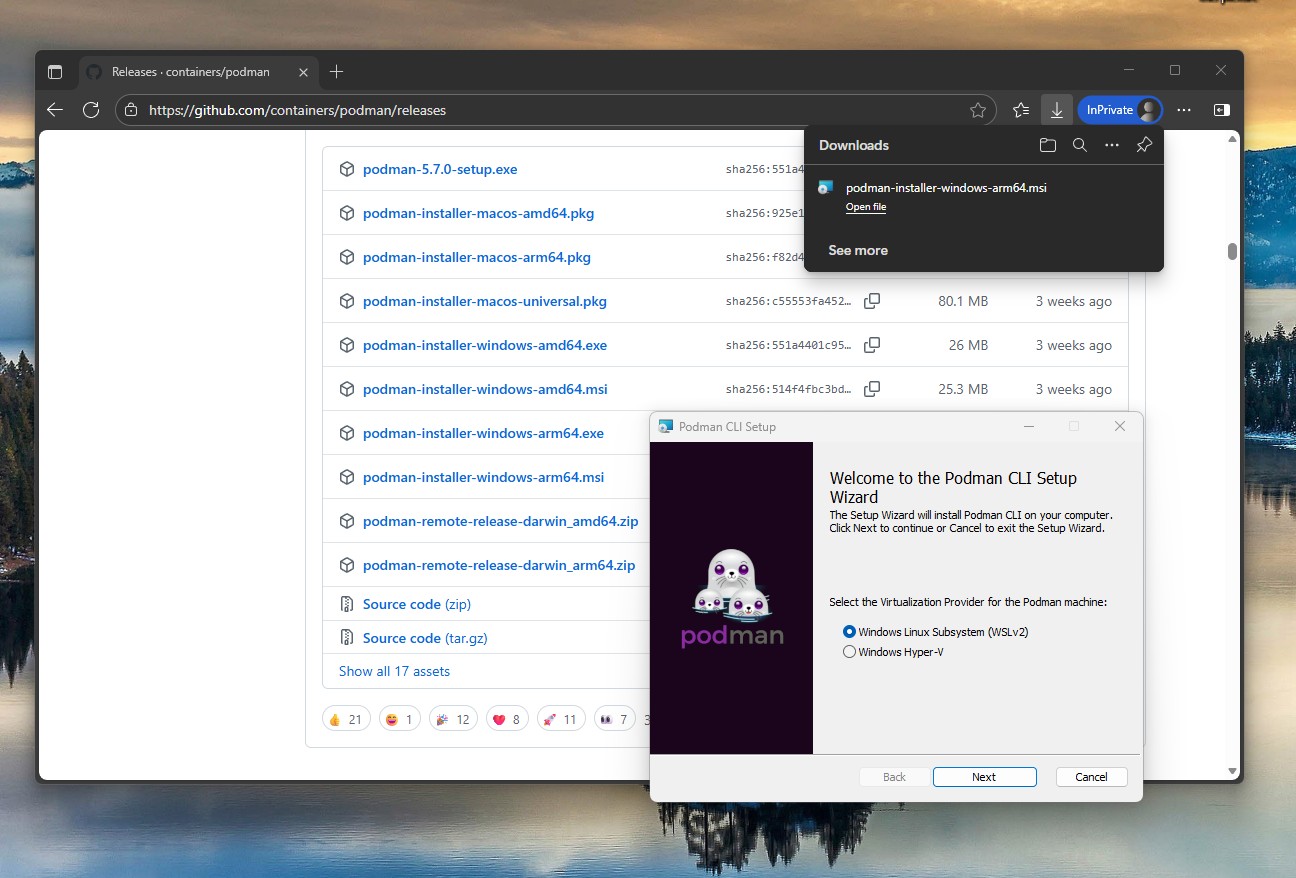Go back to the previous page
Image resolution: width=1296 pixels, height=878 pixels.
click(55, 110)
